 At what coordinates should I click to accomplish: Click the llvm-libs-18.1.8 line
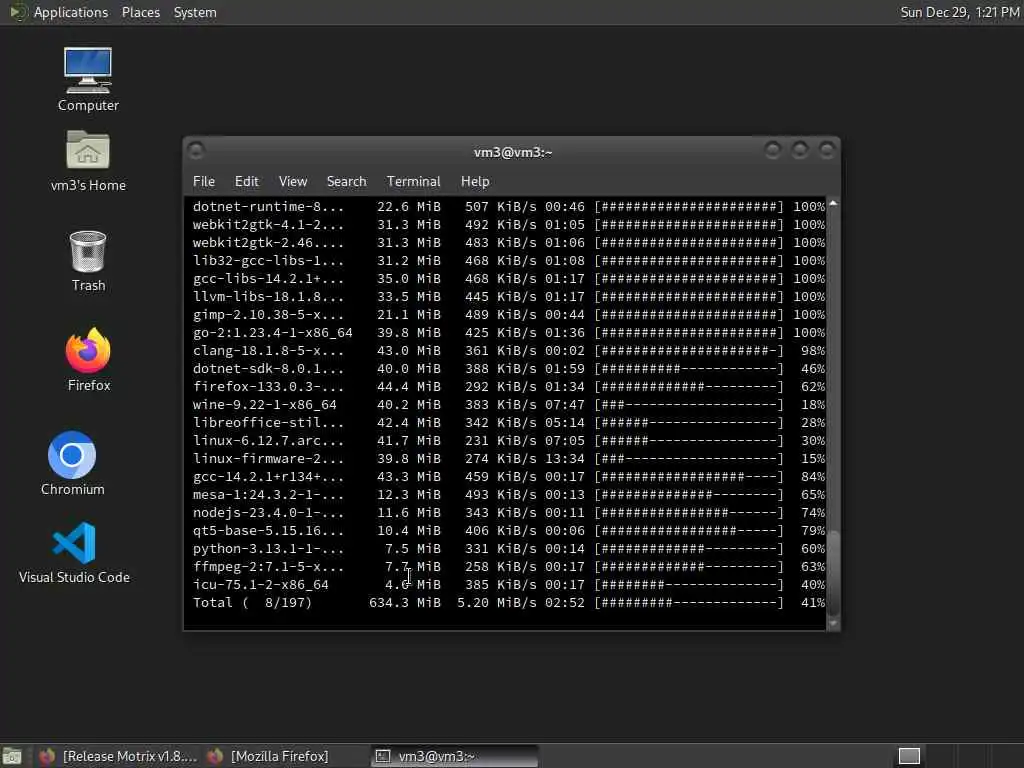(509, 296)
